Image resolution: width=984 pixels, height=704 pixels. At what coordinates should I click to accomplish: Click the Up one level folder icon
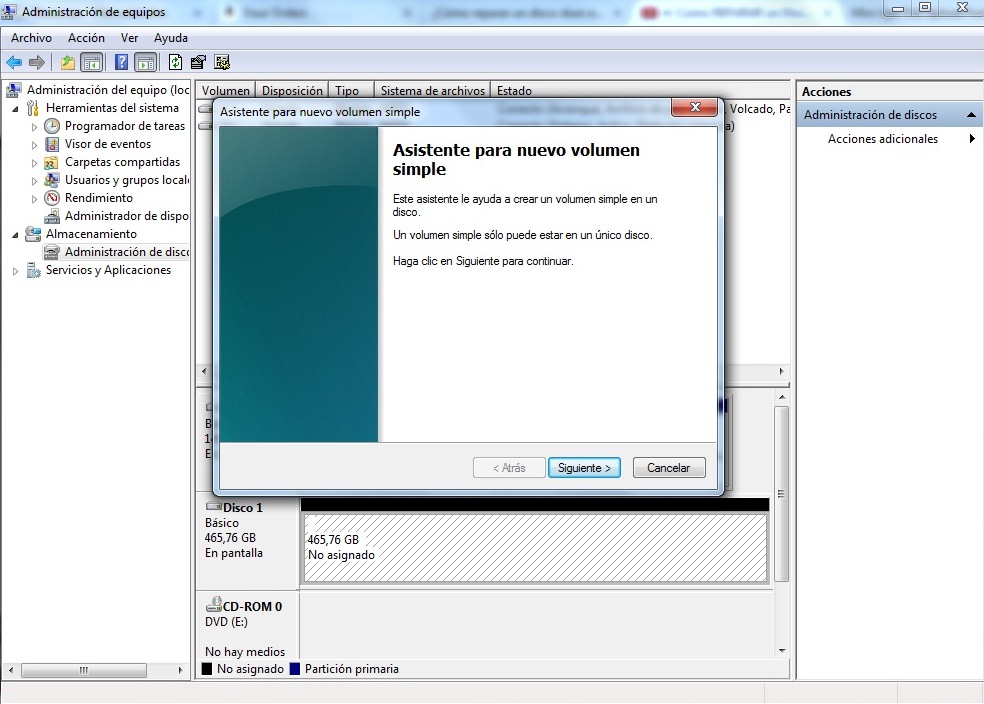68,62
